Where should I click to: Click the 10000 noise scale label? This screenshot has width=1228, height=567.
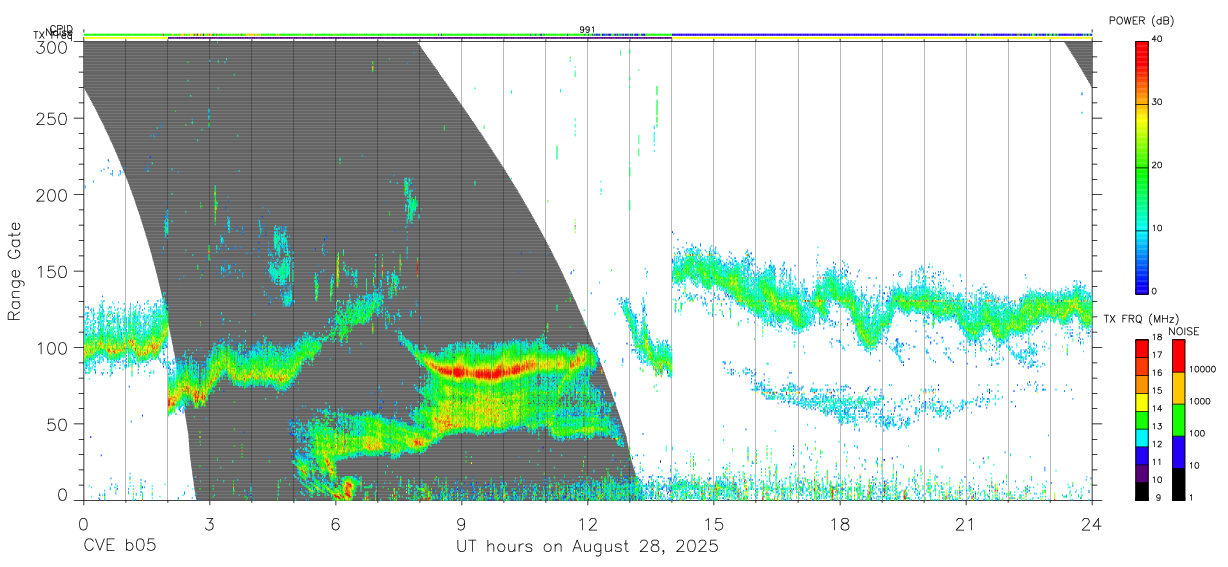pos(1203,369)
